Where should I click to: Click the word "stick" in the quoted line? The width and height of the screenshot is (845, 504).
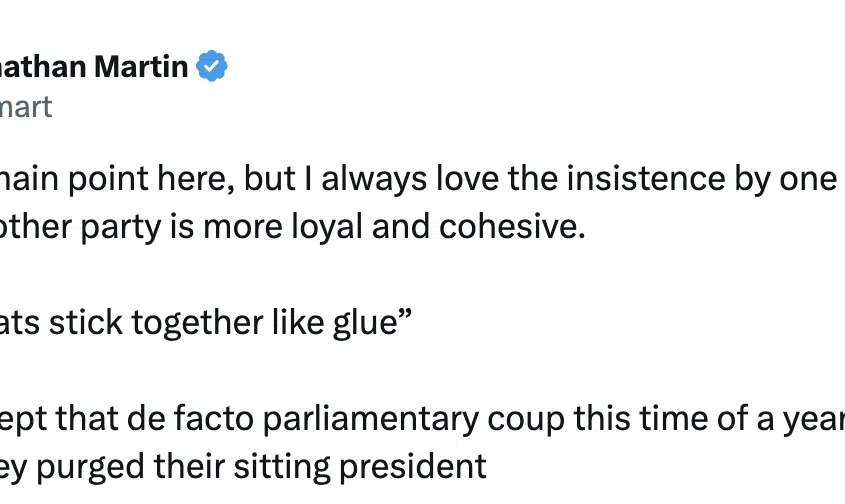pos(86,323)
